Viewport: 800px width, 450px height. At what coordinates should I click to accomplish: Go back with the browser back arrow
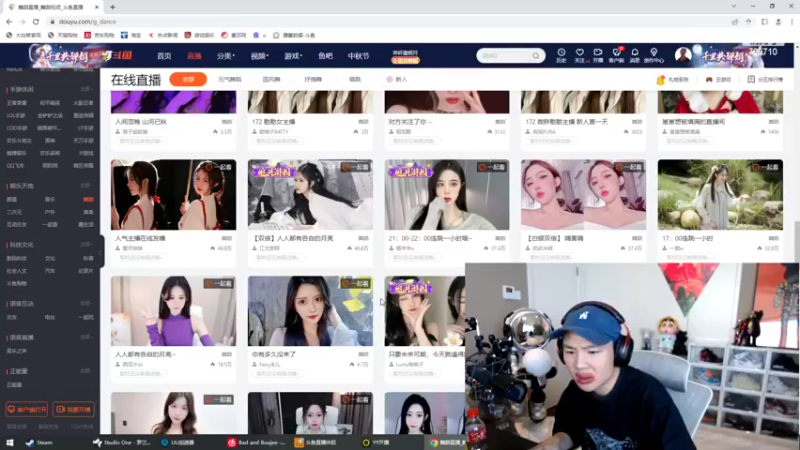pyautogui.click(x=9, y=21)
